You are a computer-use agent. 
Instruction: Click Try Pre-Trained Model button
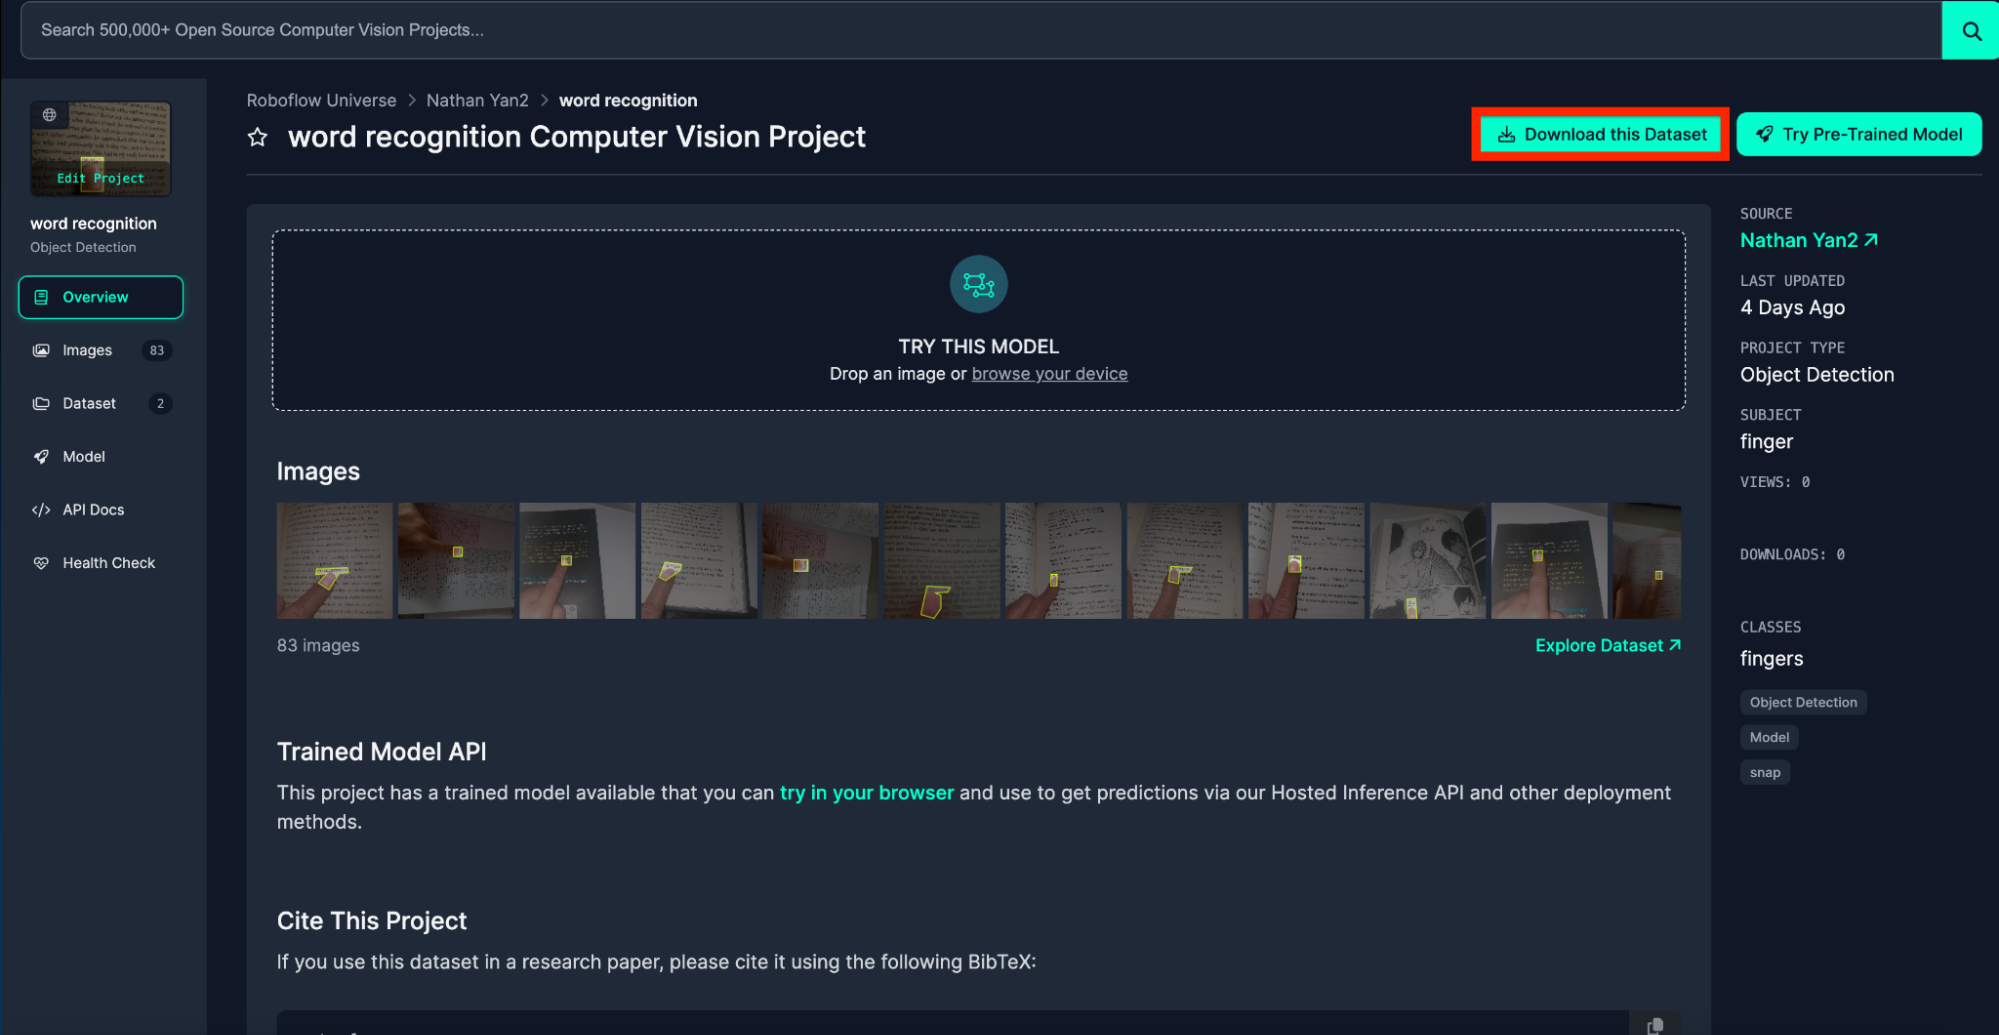tap(1859, 134)
